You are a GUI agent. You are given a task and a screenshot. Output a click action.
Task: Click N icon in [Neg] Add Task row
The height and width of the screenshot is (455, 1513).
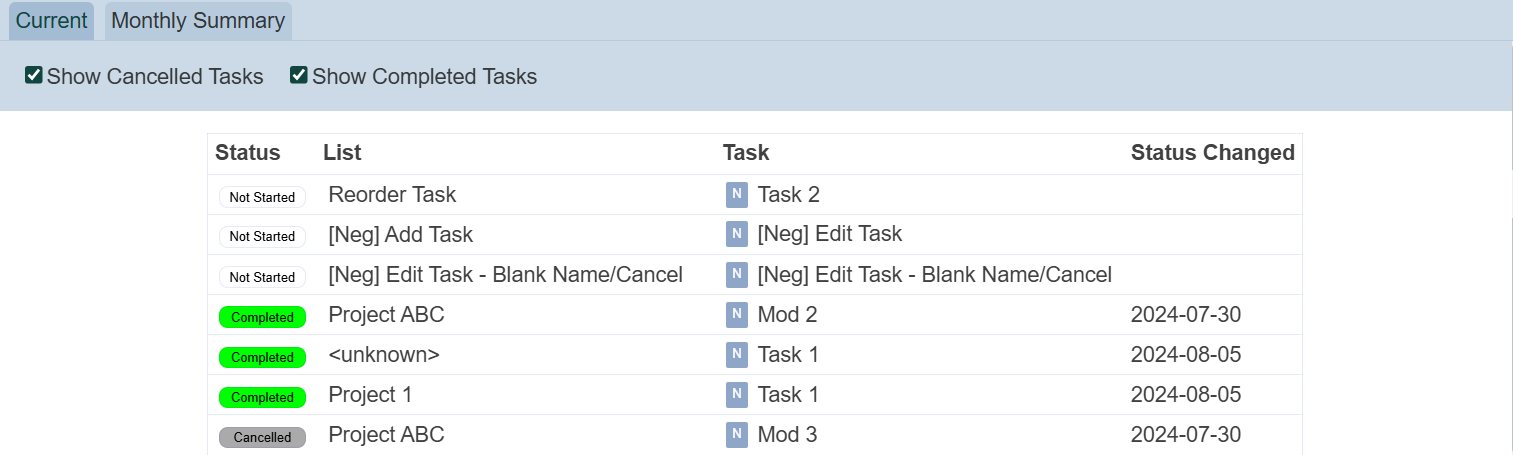[736, 234]
